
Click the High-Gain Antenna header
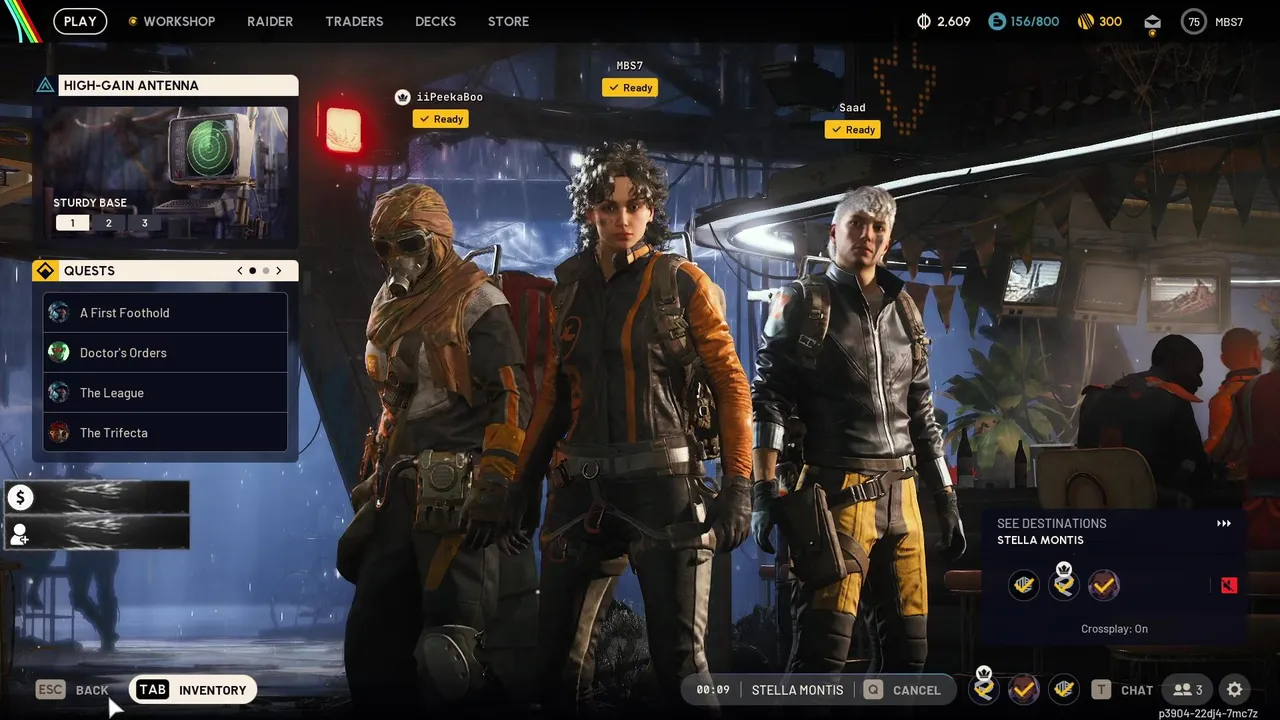177,85
